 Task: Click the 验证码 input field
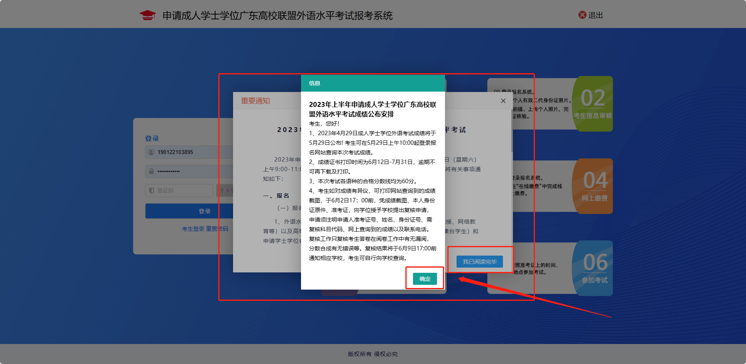(x=179, y=190)
